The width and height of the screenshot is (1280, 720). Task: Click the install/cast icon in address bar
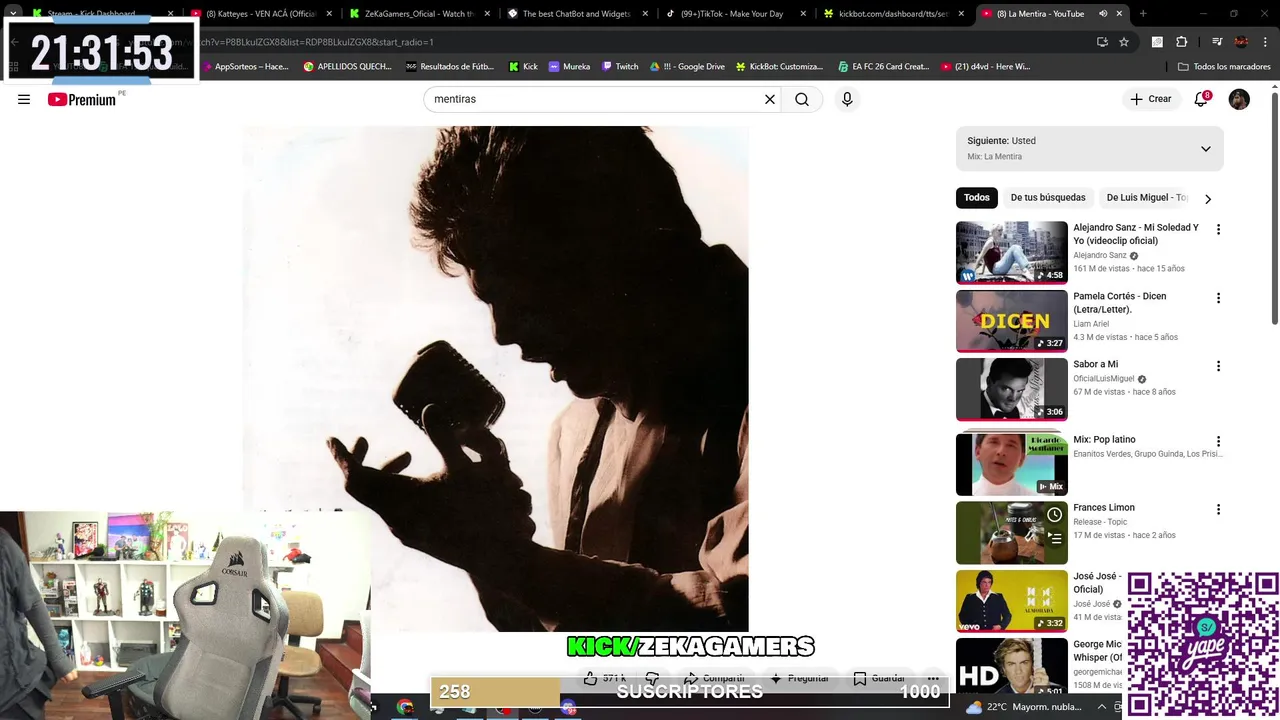(x=1102, y=42)
